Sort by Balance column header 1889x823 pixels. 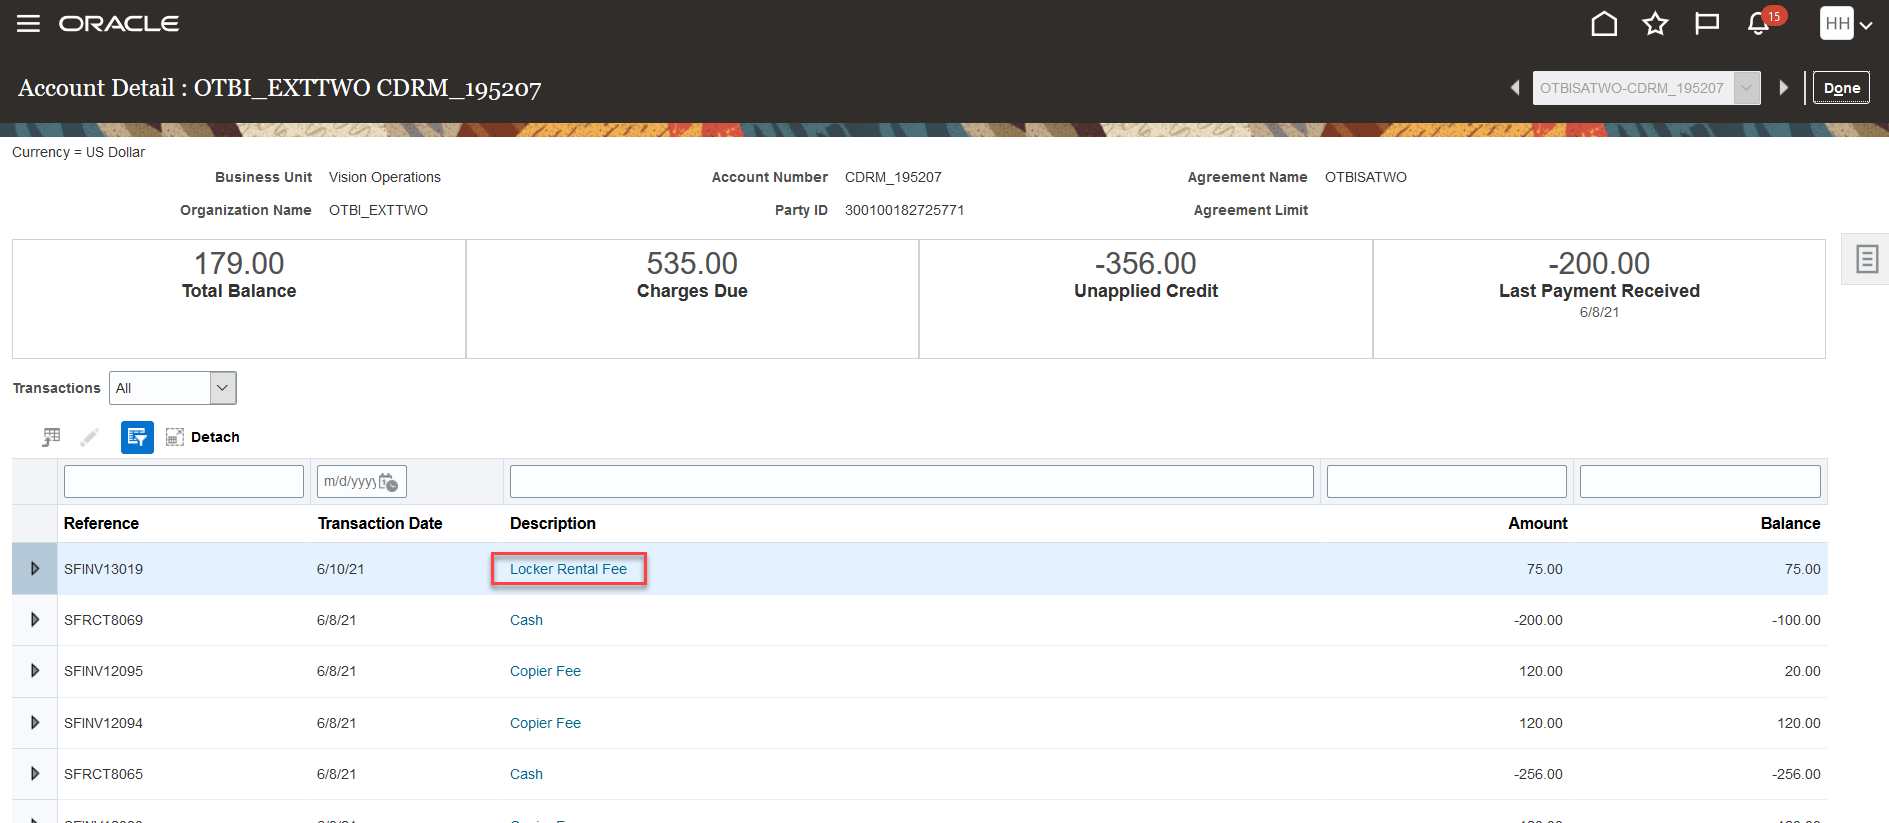(1790, 523)
